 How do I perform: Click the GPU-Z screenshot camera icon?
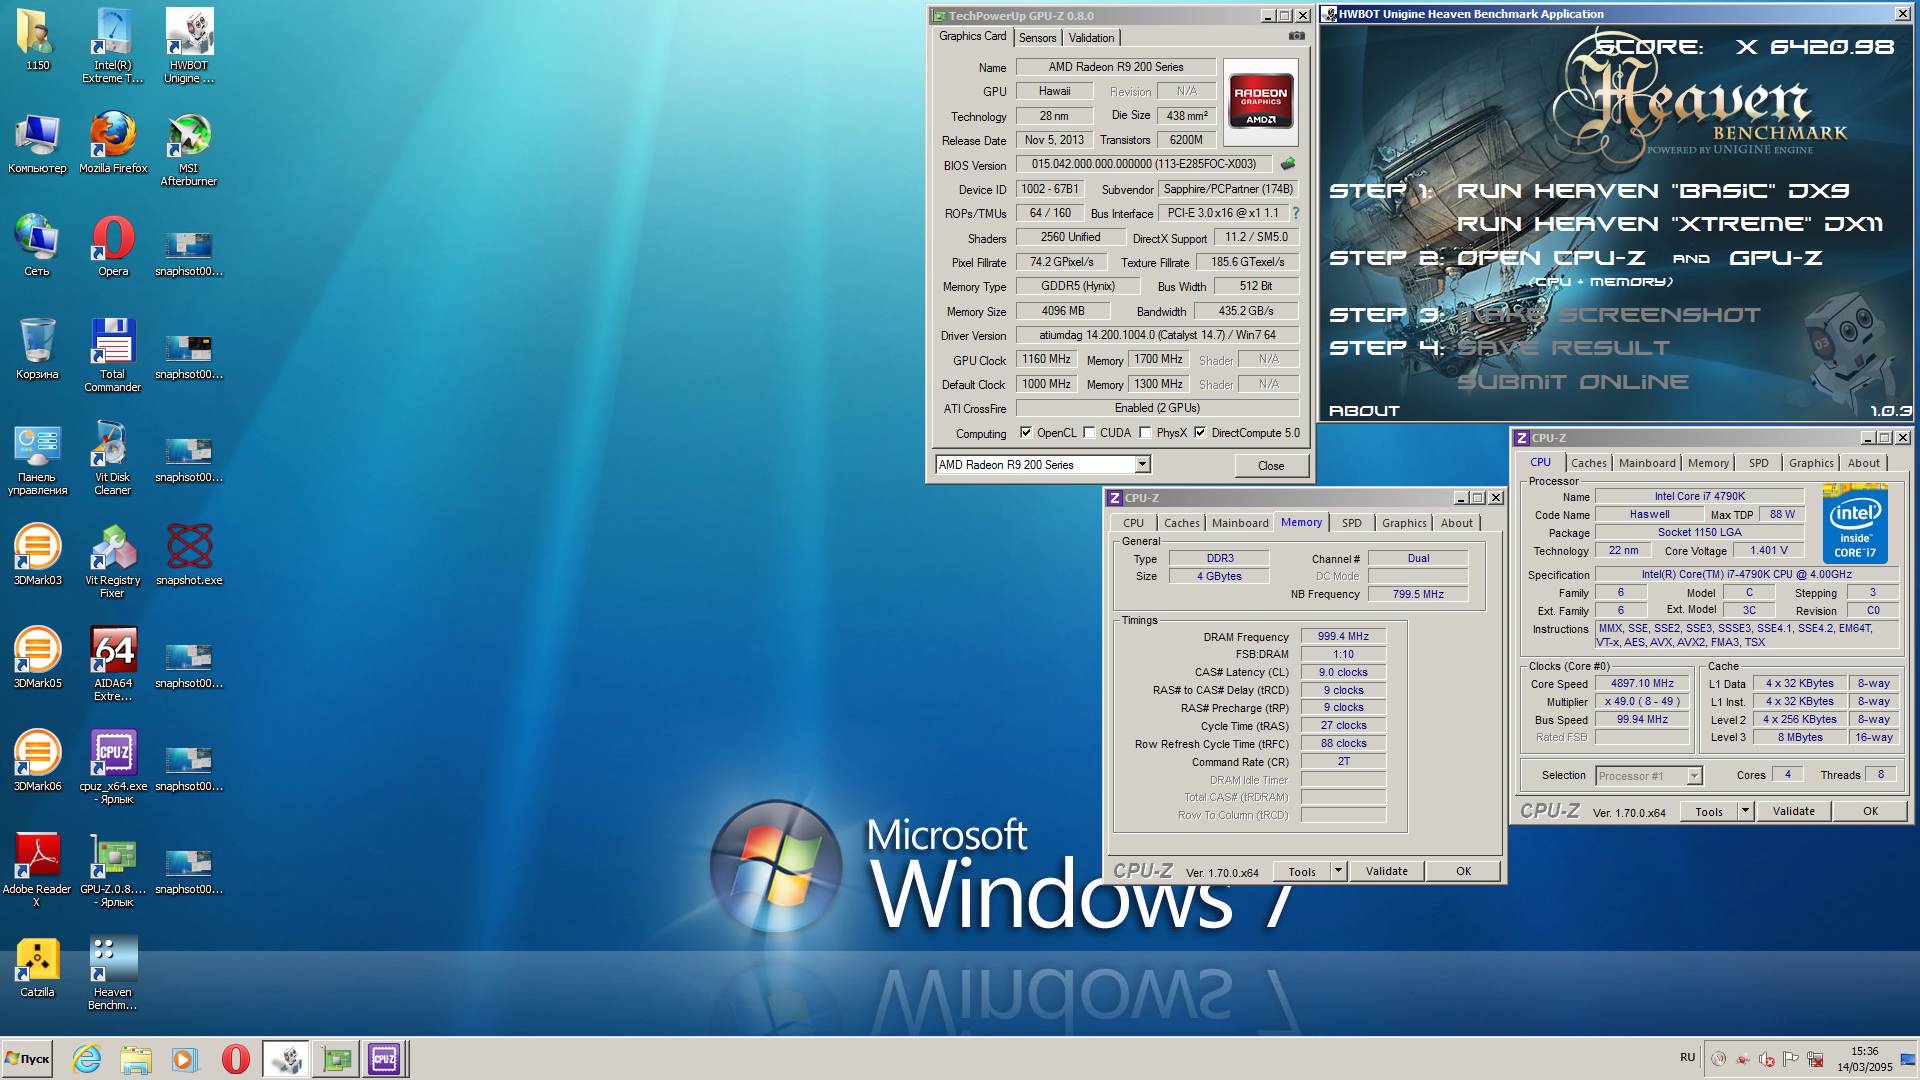tap(1296, 36)
